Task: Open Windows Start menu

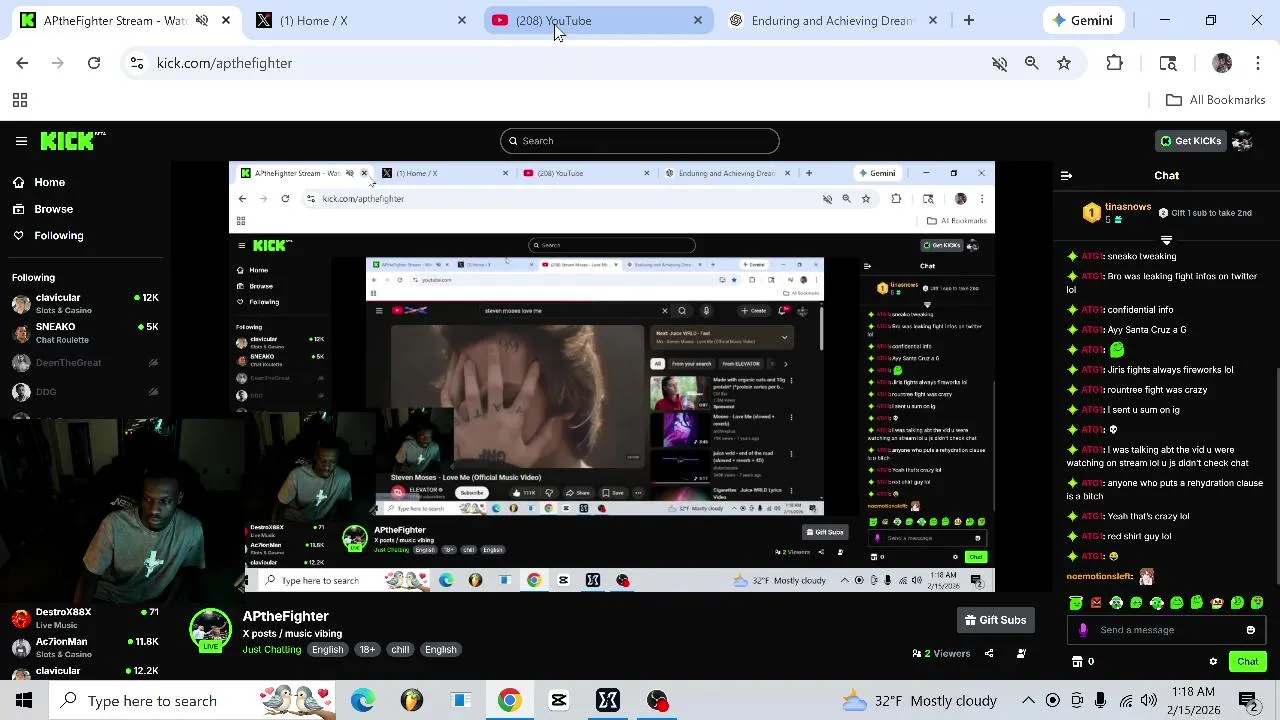Action: click(24, 700)
